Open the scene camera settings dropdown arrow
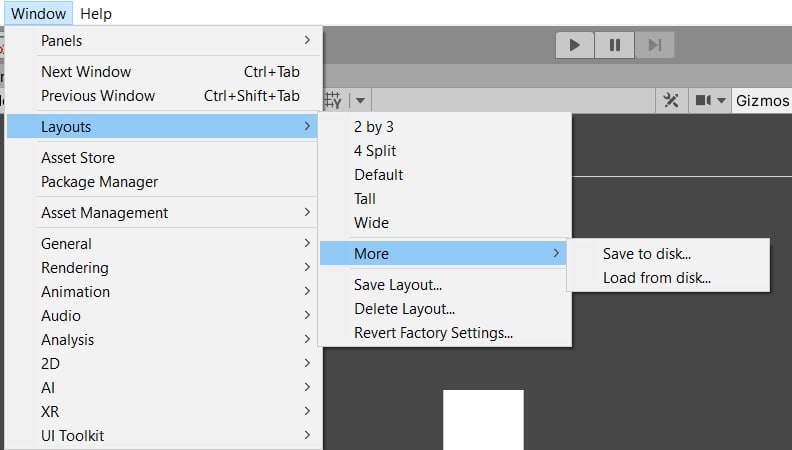792x450 pixels. coord(722,101)
